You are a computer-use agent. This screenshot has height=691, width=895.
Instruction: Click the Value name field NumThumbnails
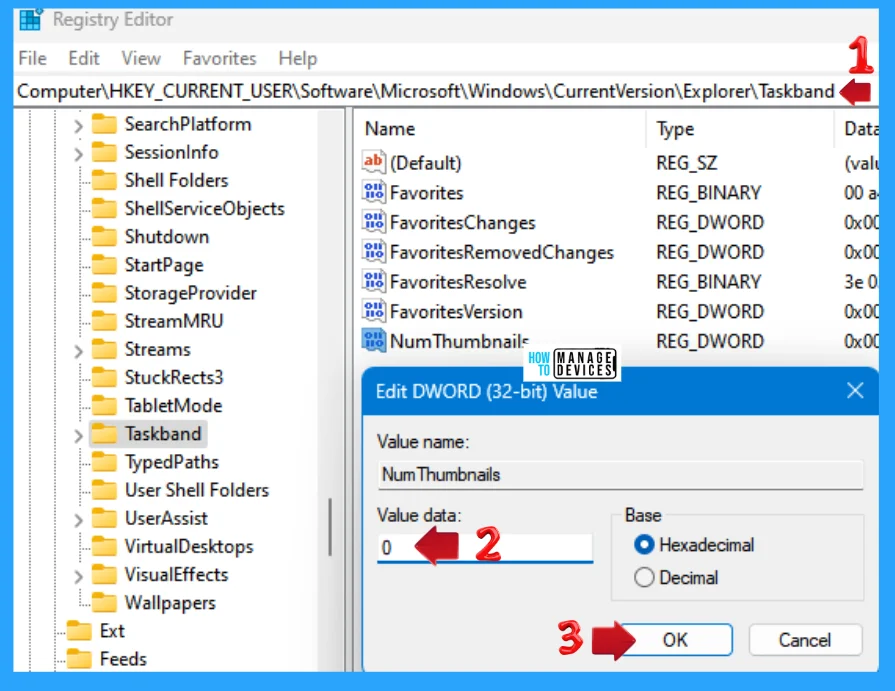pos(620,475)
